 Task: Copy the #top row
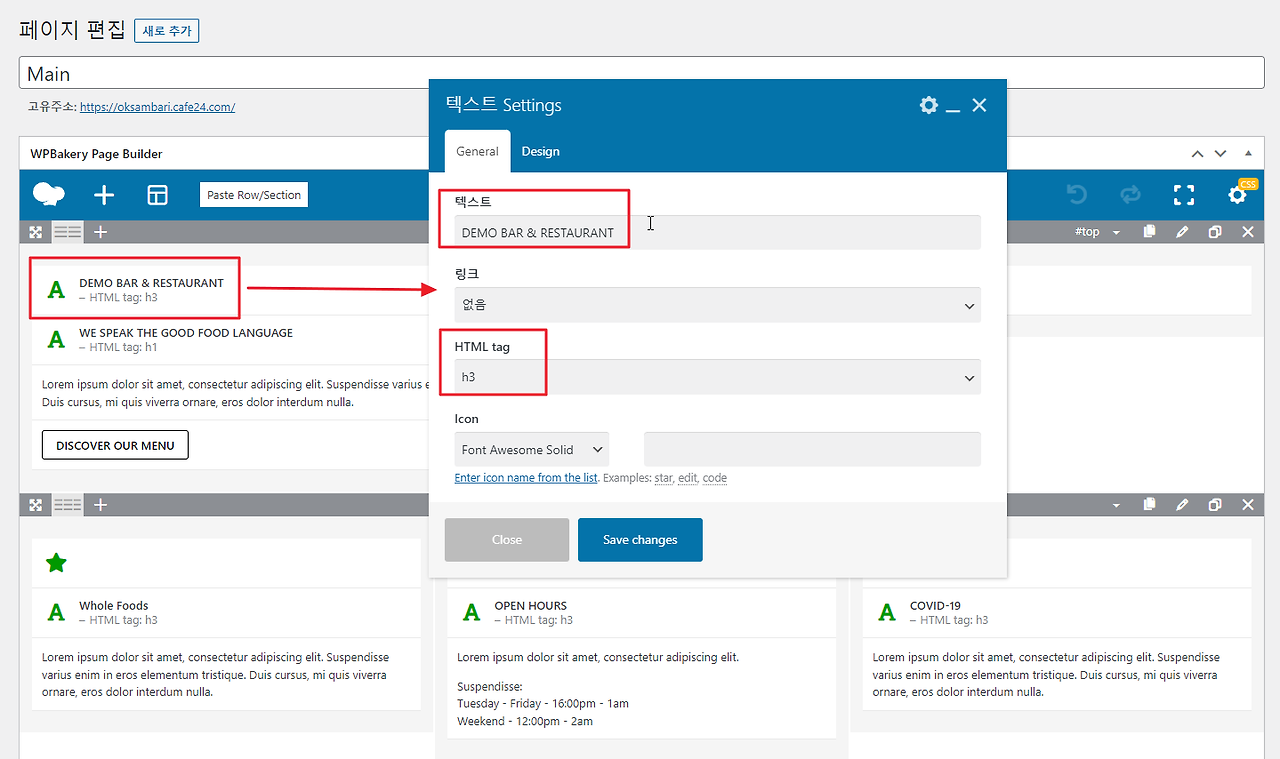1150,232
